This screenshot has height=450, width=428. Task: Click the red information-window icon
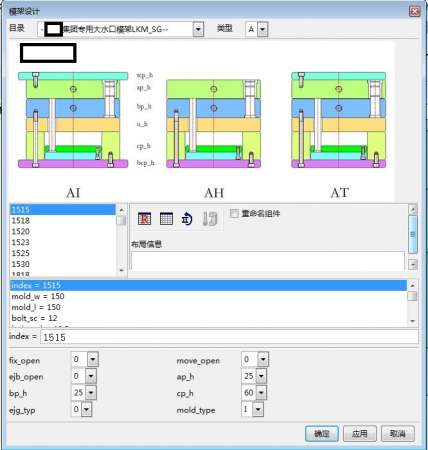[x=144, y=219]
